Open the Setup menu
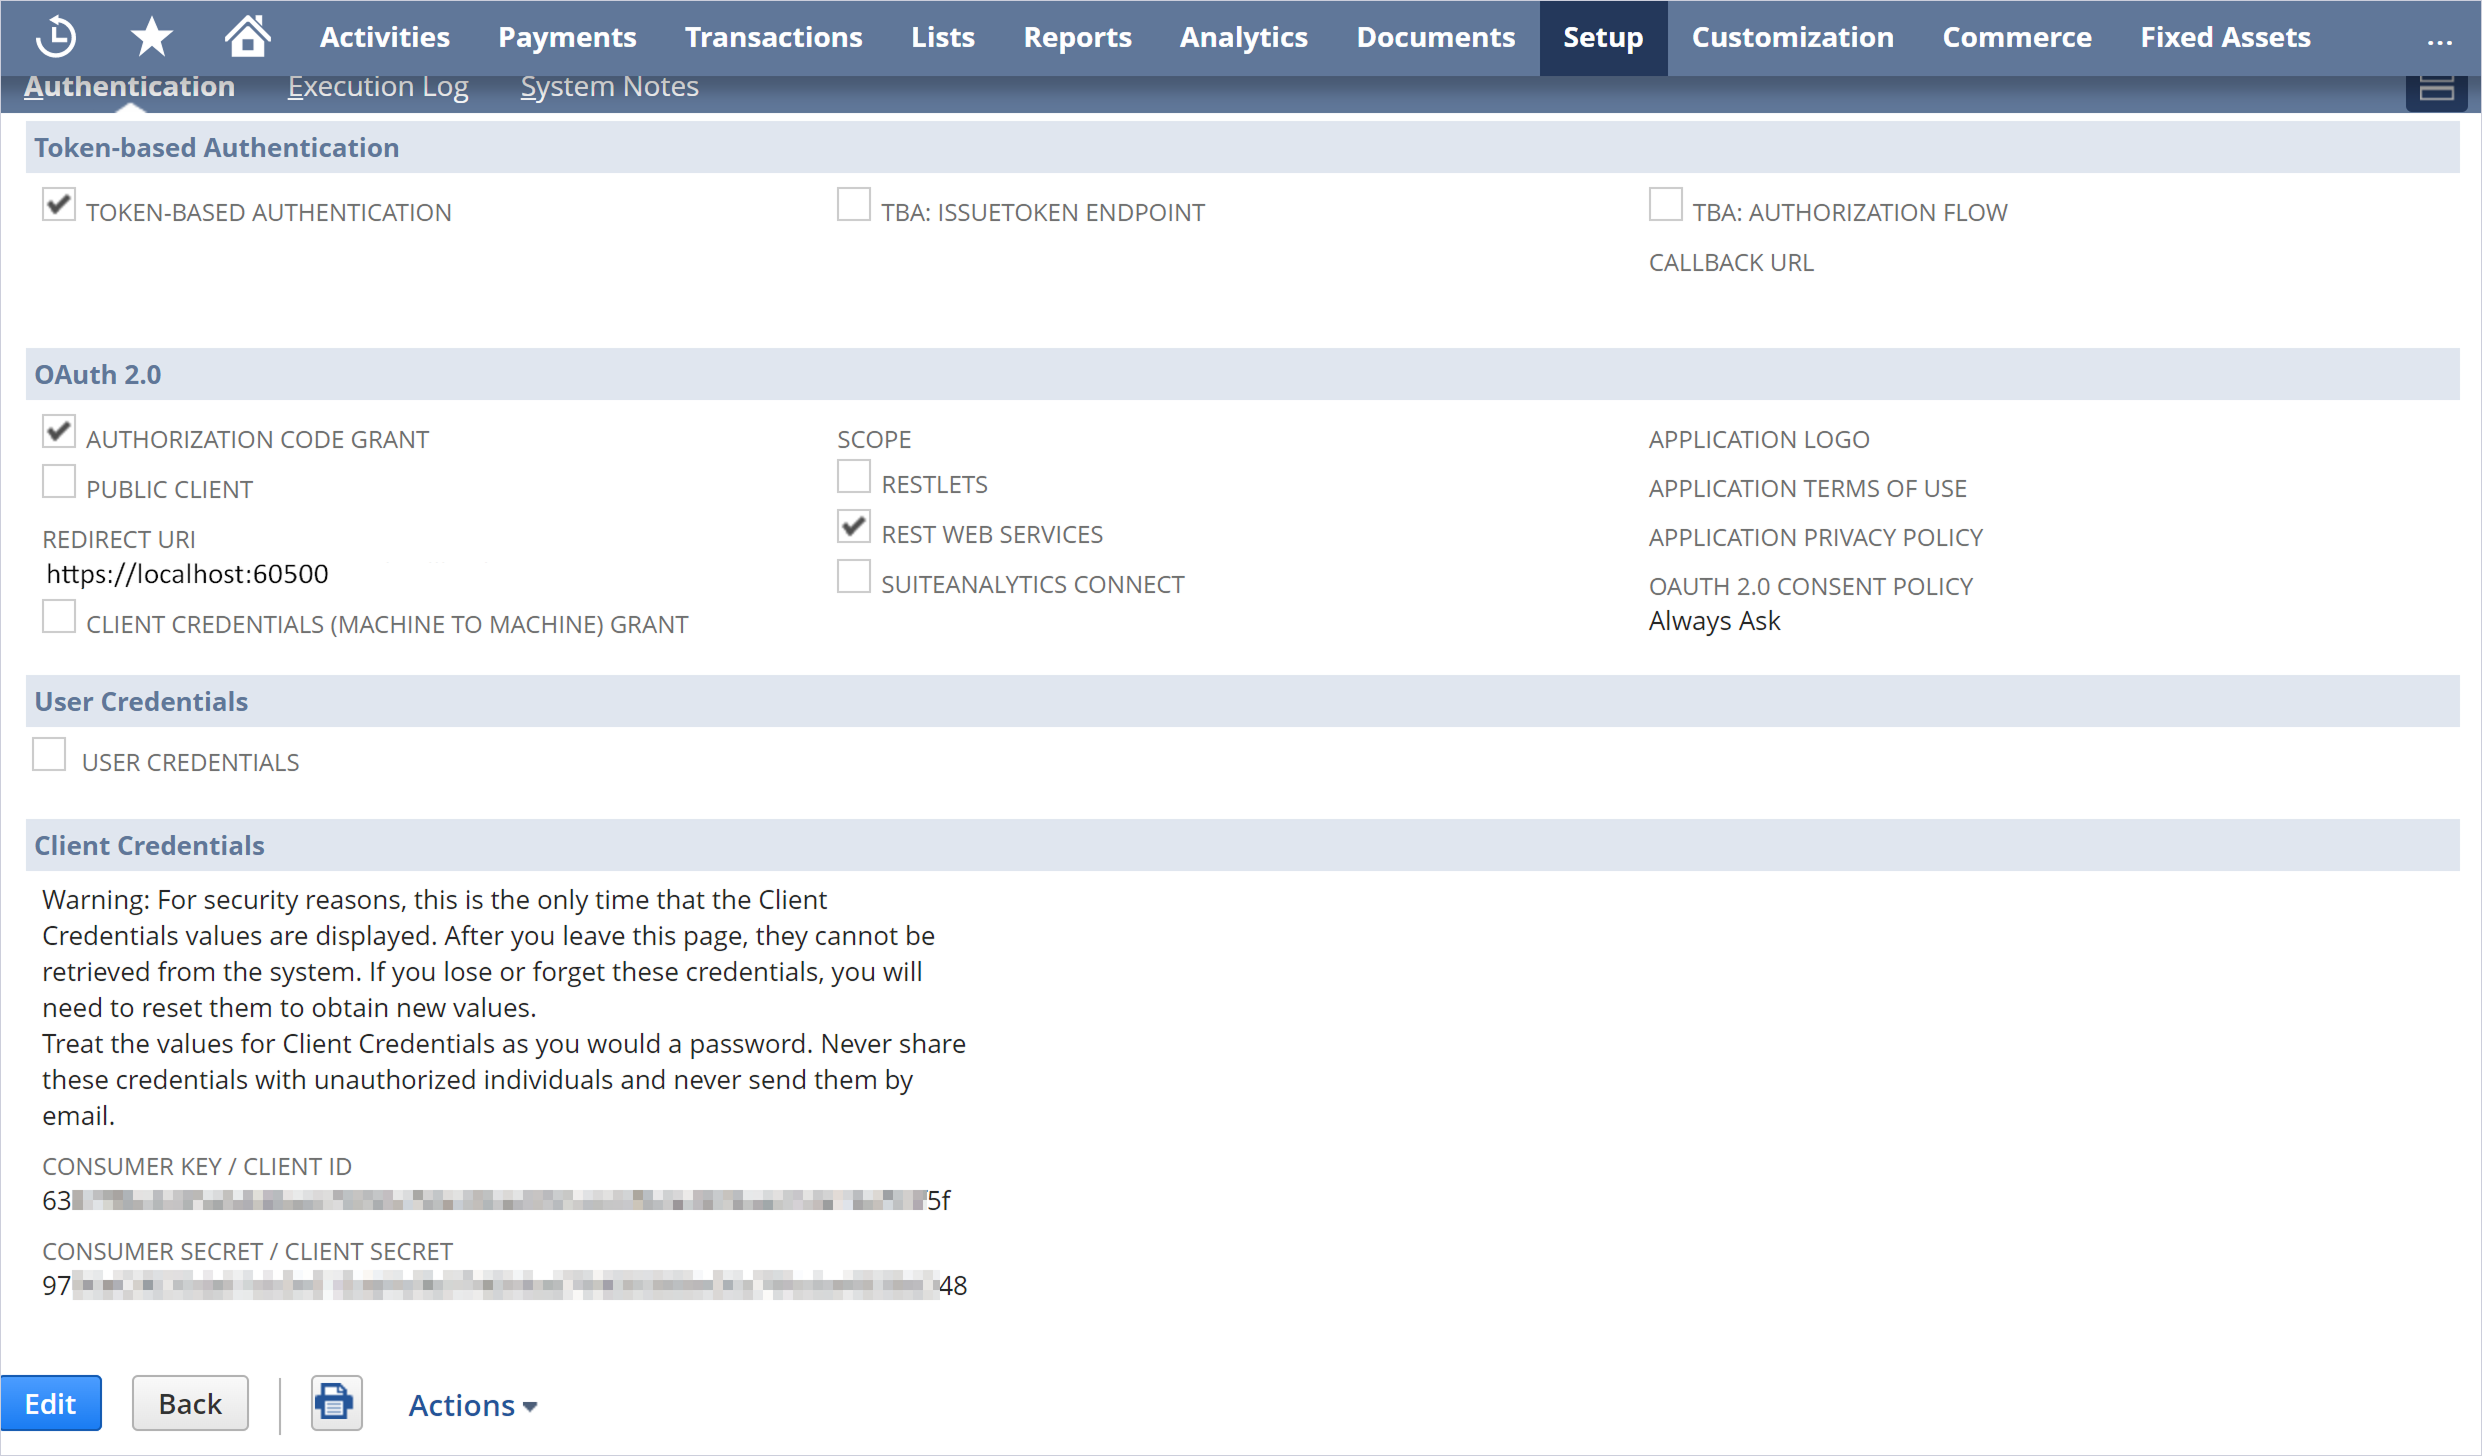Image resolution: width=2482 pixels, height=1456 pixels. coord(1603,37)
